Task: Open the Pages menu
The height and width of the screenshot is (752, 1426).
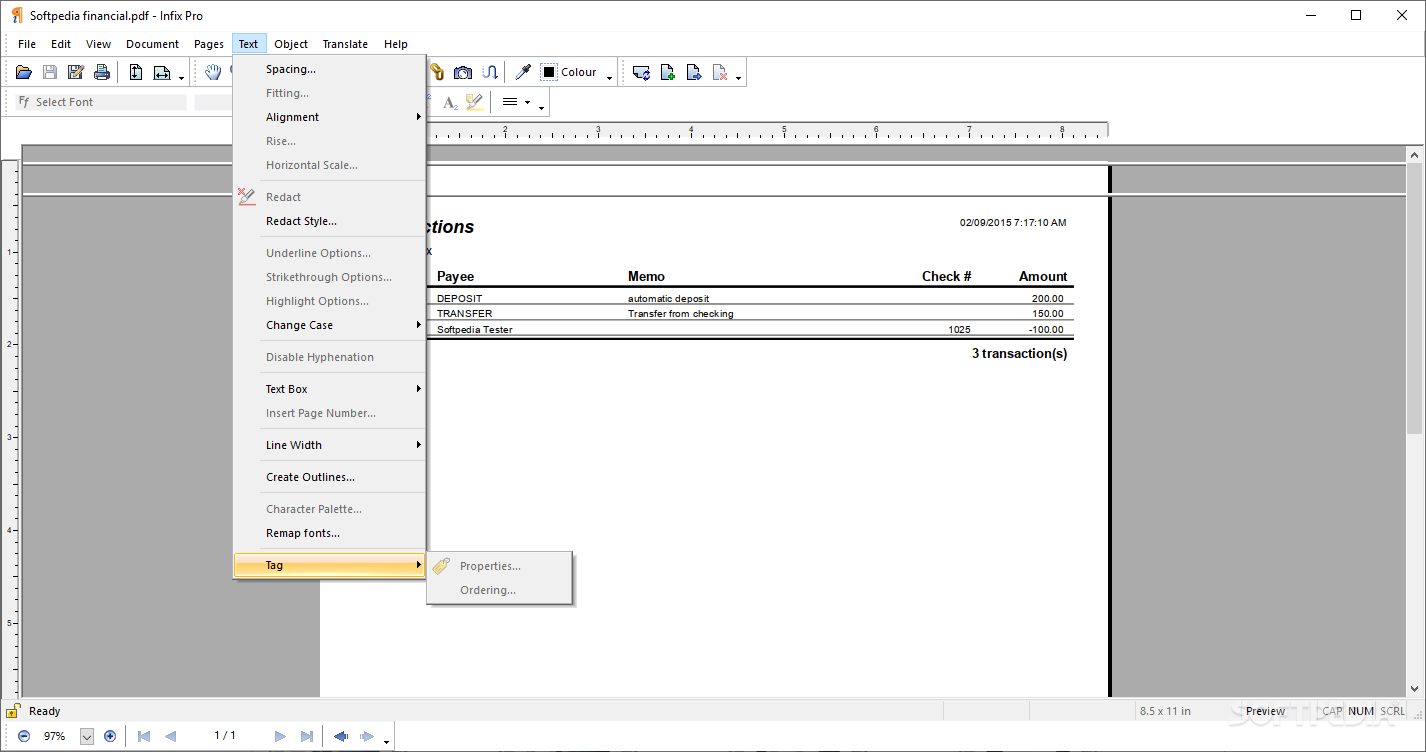Action: click(209, 44)
